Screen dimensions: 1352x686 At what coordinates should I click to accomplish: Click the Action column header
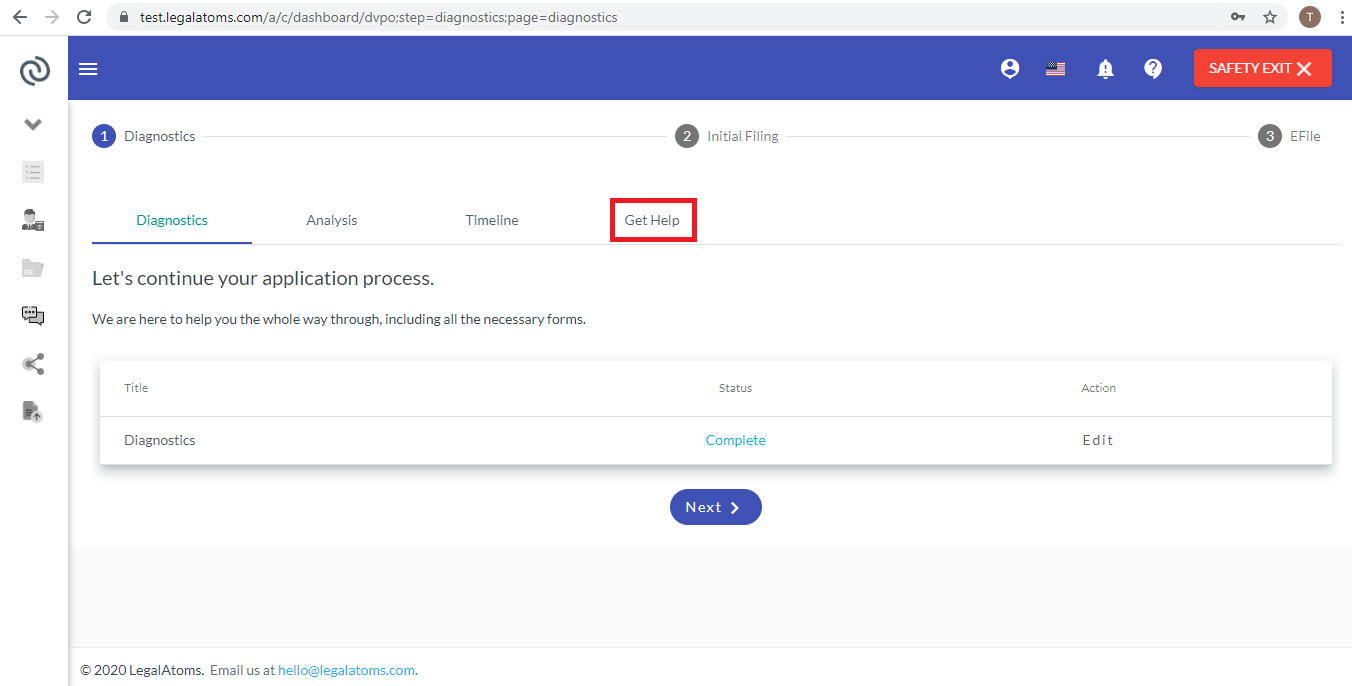[x=1098, y=388]
